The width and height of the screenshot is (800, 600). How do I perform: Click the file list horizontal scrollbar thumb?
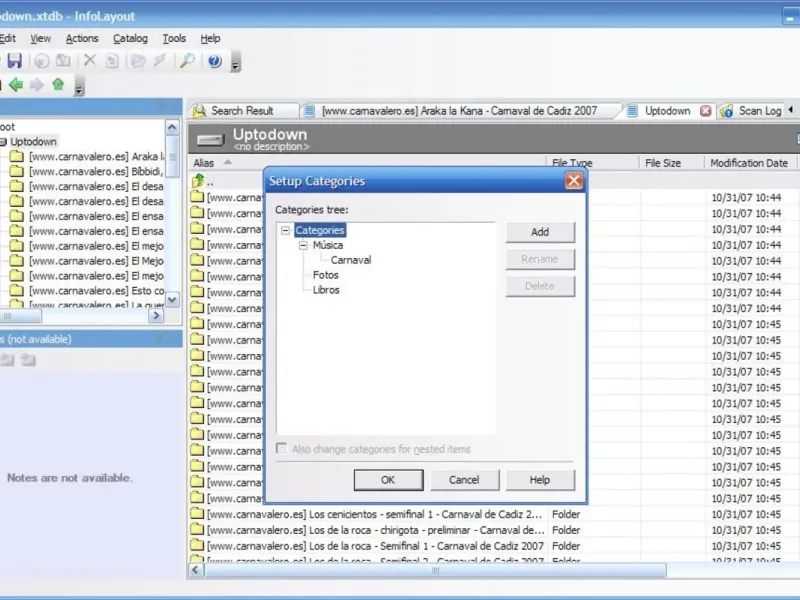[435, 570]
